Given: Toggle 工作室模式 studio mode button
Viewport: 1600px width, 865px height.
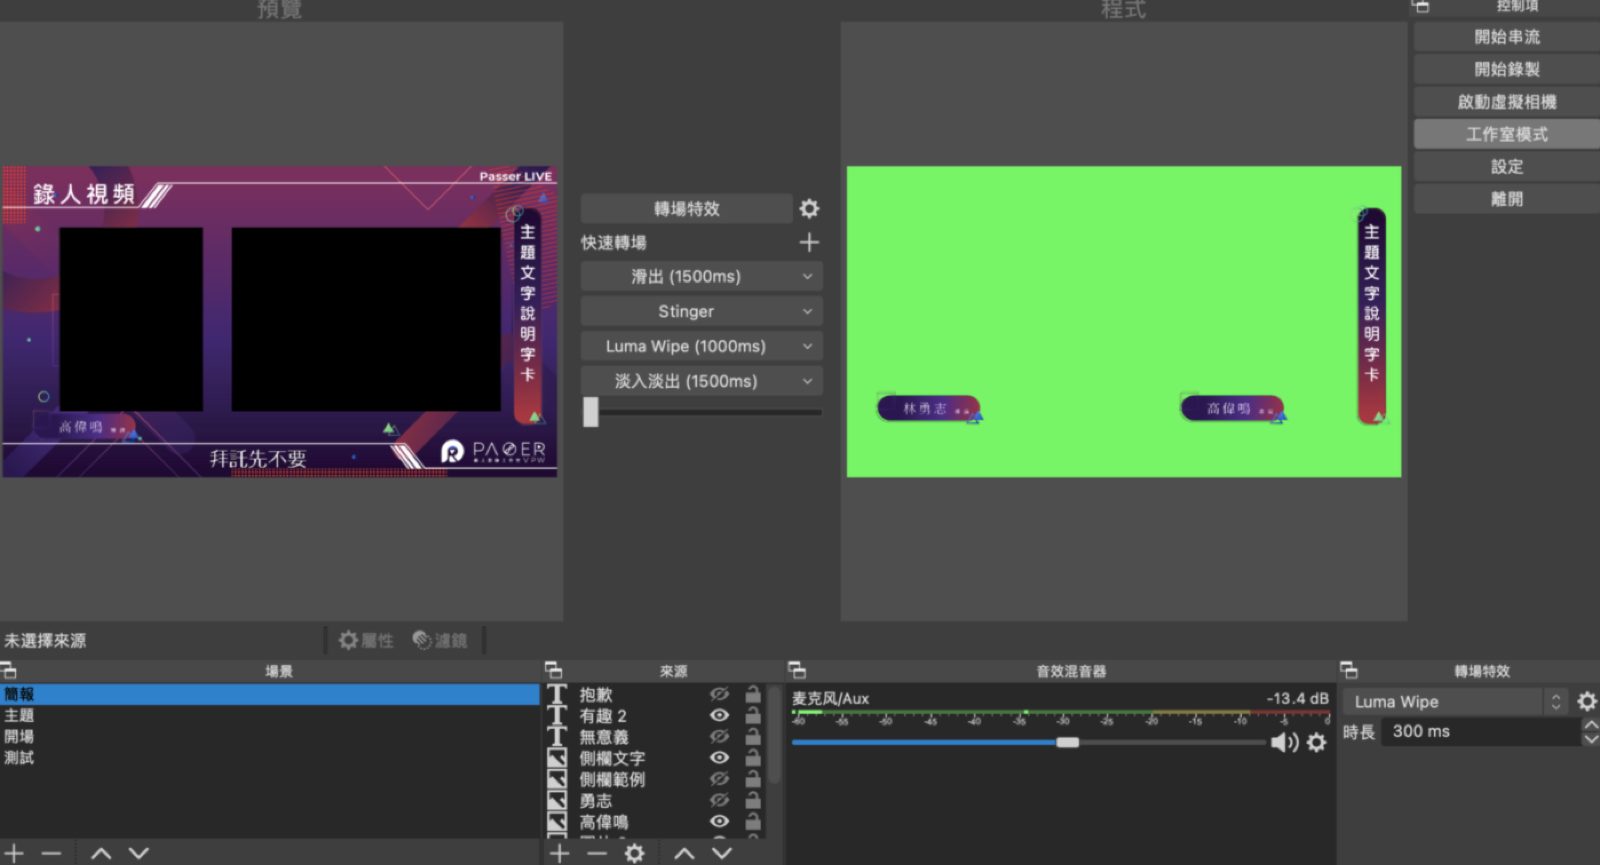Looking at the screenshot, I should tap(1507, 134).
